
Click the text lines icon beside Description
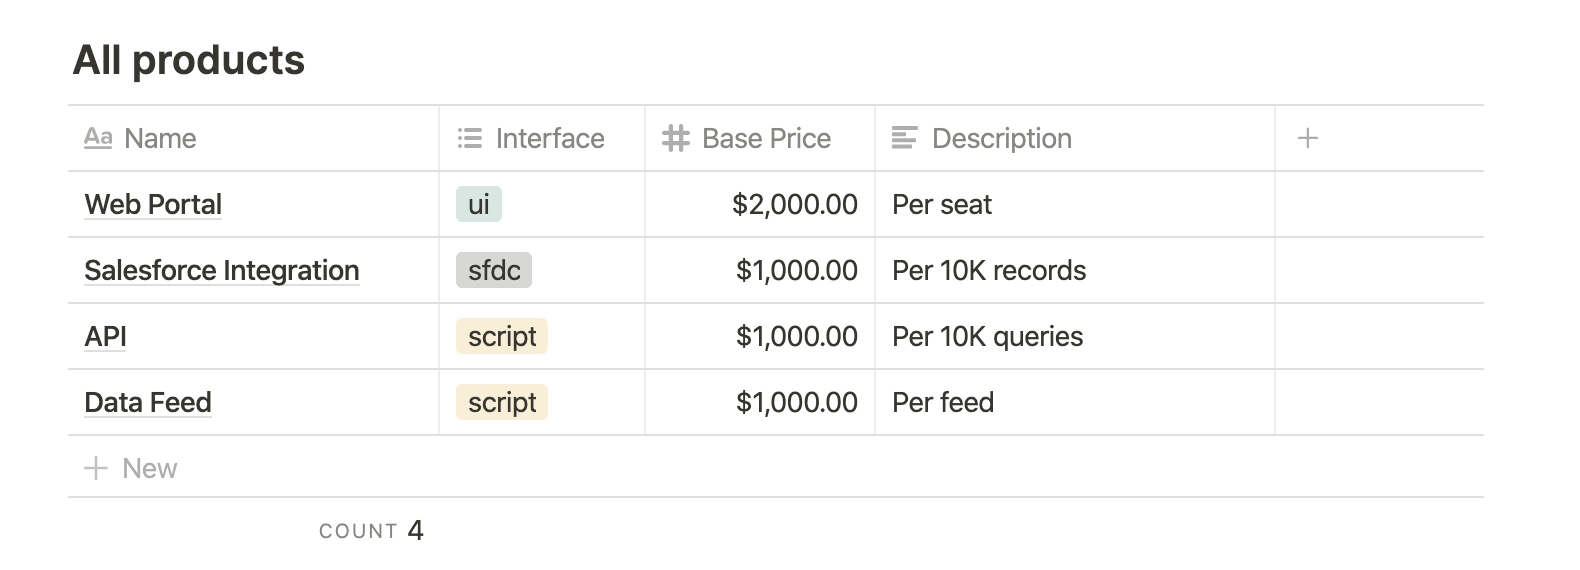click(x=904, y=138)
